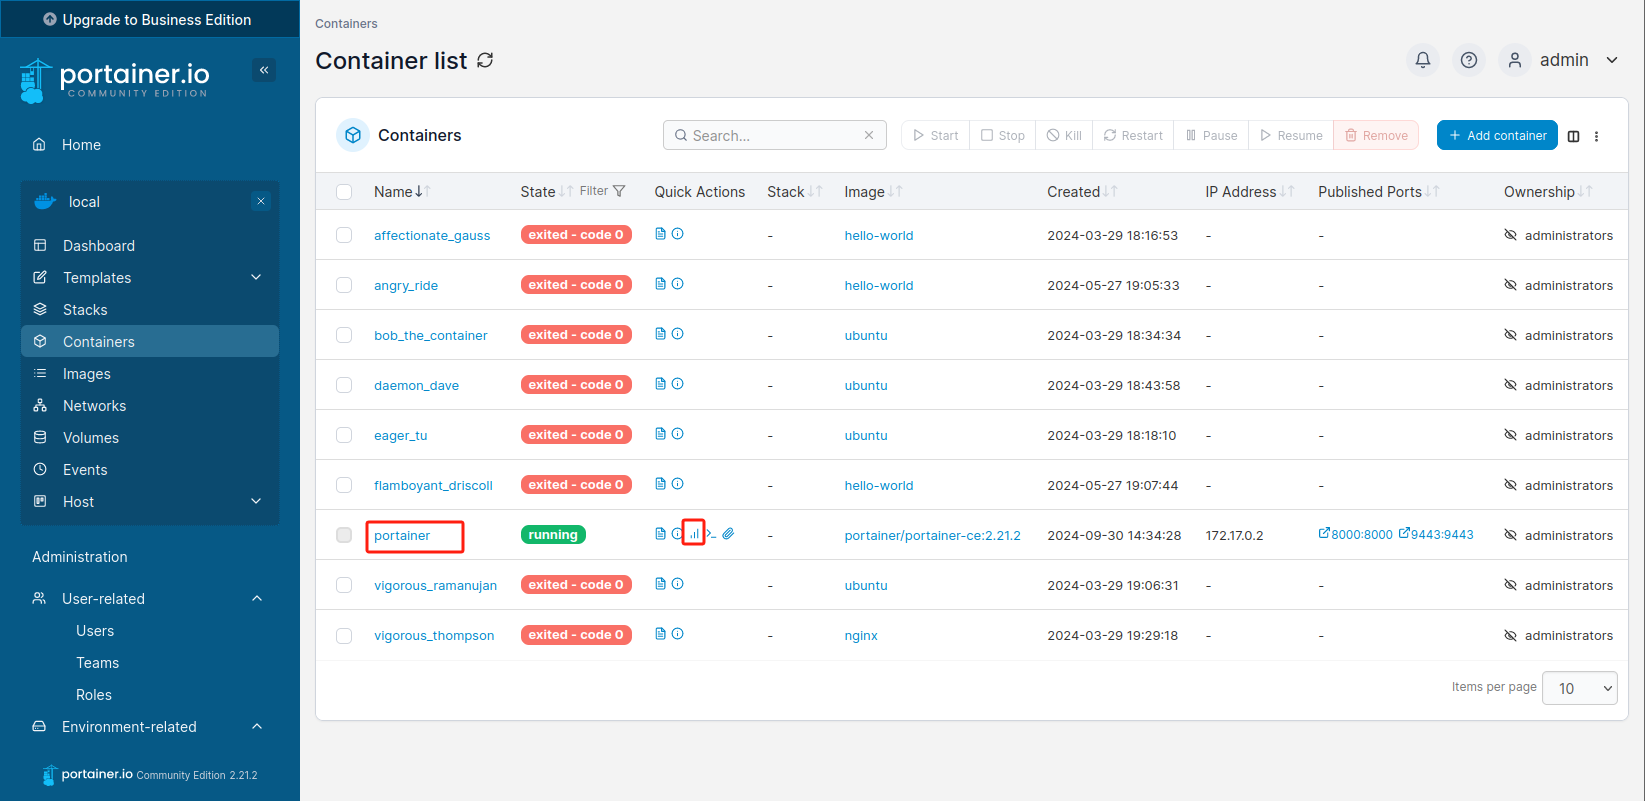Image resolution: width=1645 pixels, height=801 pixels.
Task: Open the table column visibility icon
Action: [1574, 136]
